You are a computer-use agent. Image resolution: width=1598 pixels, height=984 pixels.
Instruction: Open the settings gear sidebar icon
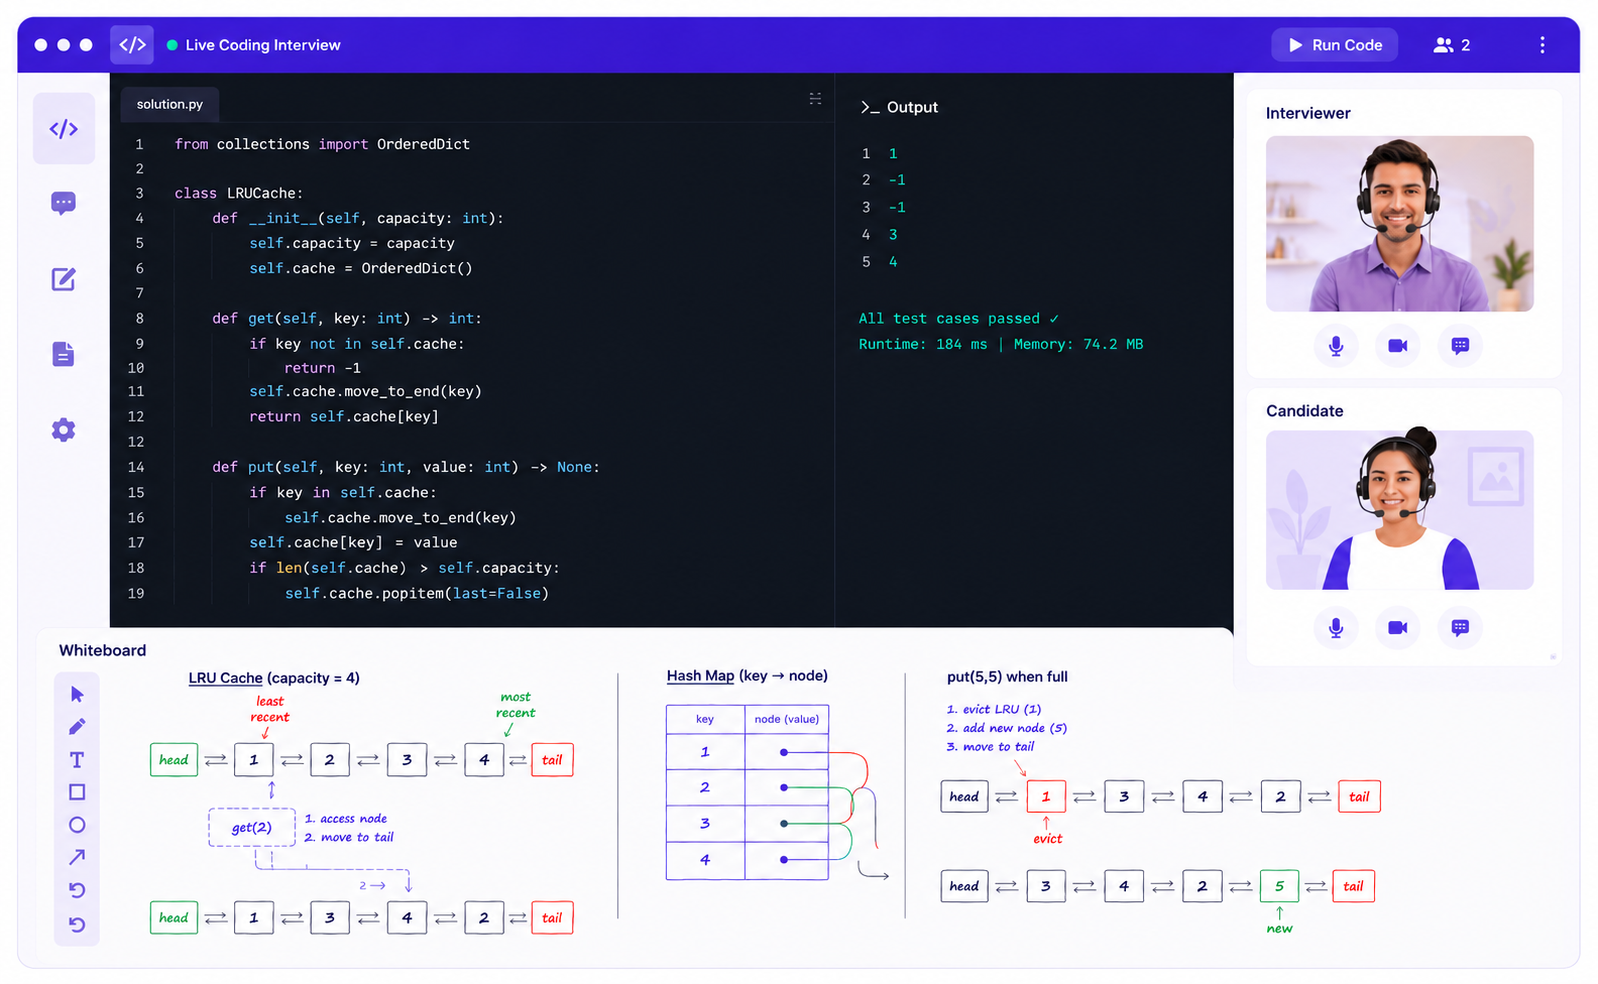pos(64,430)
